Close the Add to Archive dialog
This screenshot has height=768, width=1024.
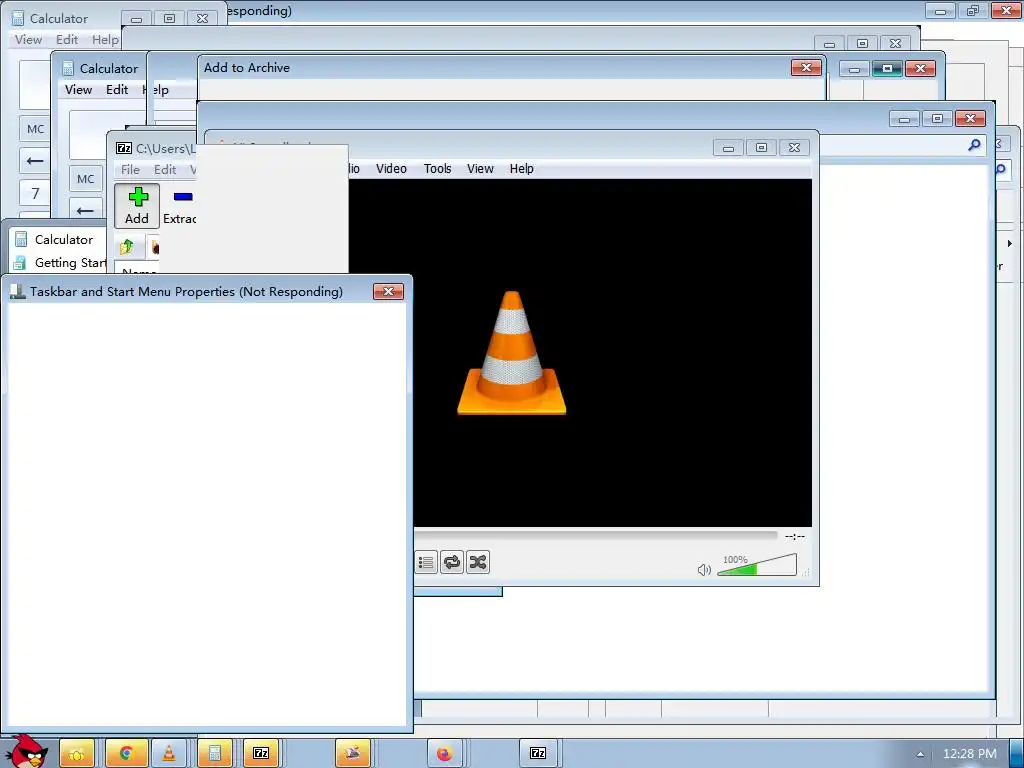coord(807,67)
